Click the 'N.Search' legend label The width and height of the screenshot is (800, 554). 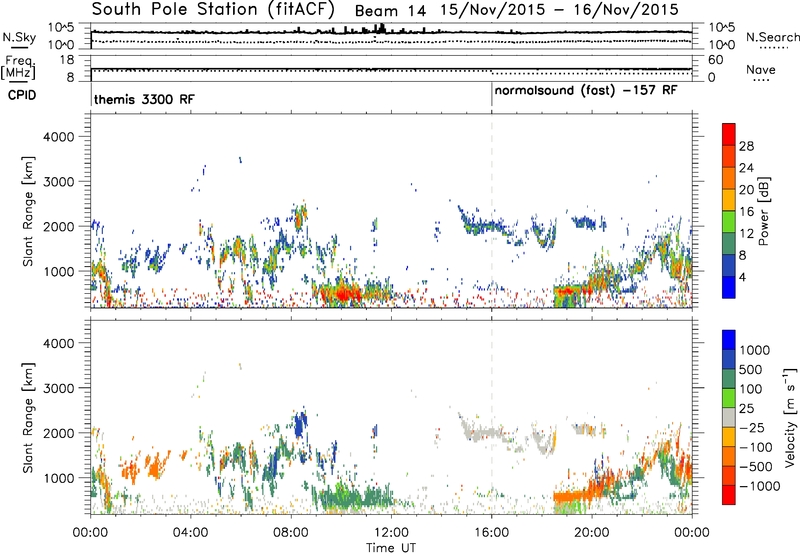pos(772,37)
